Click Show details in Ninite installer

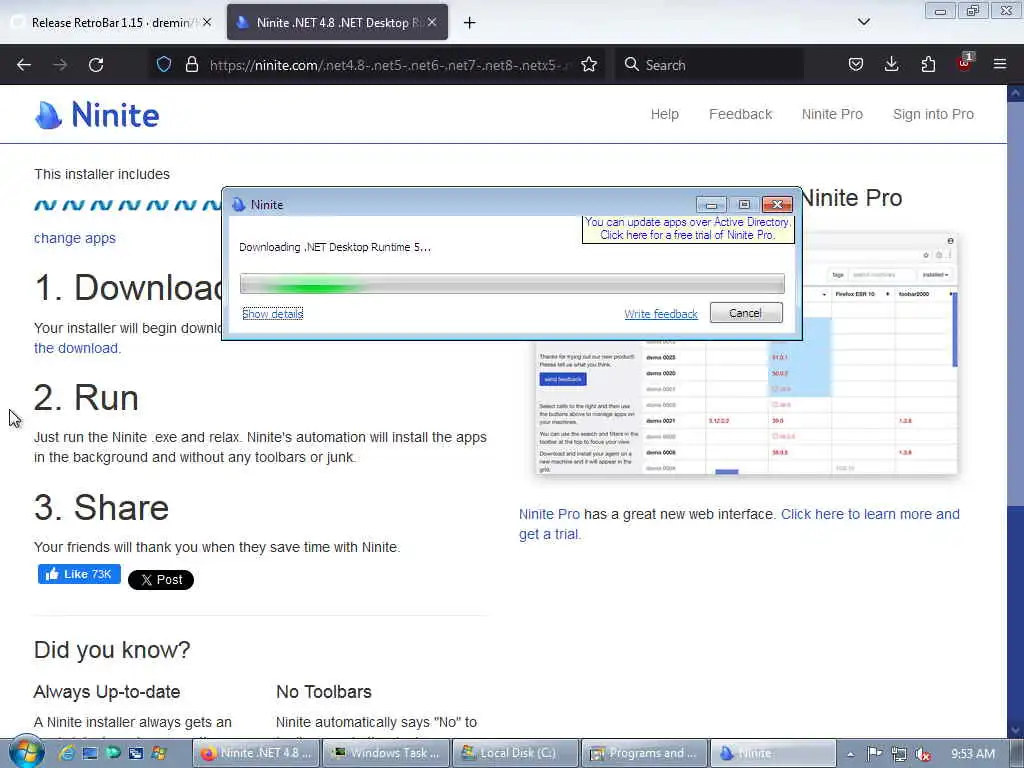[272, 314]
